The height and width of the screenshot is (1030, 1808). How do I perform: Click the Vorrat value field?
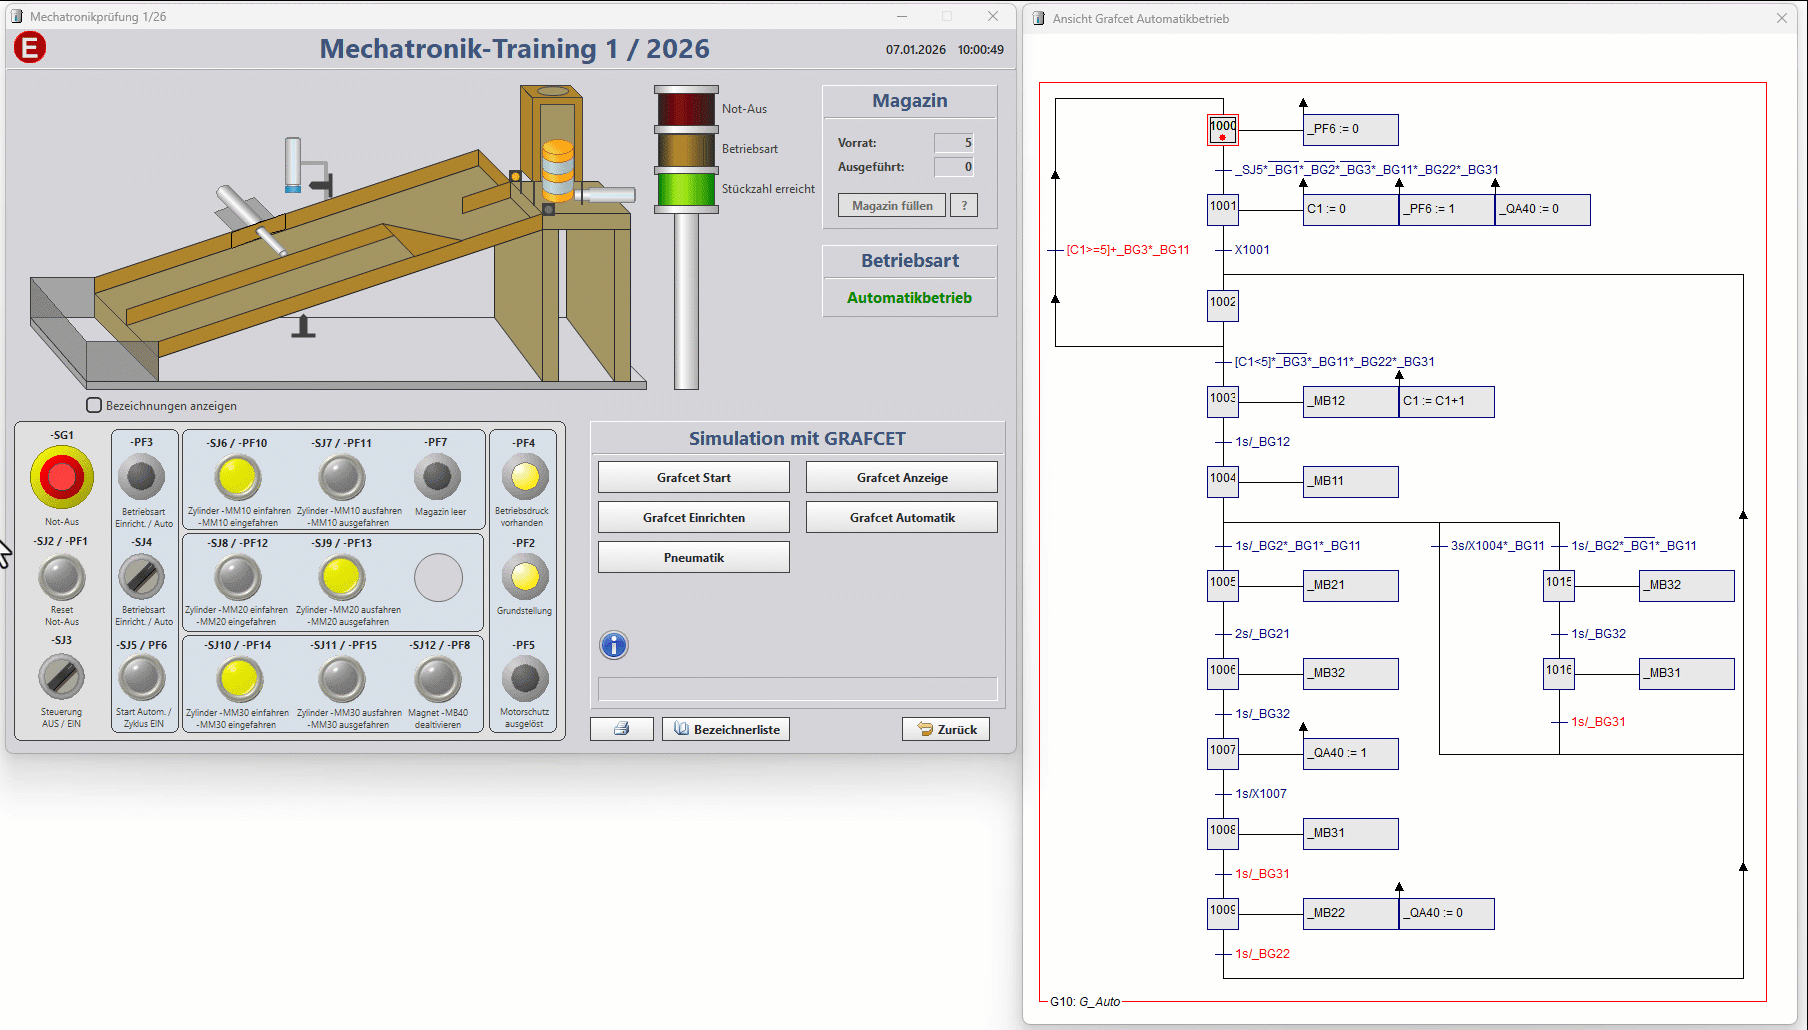[x=953, y=143]
